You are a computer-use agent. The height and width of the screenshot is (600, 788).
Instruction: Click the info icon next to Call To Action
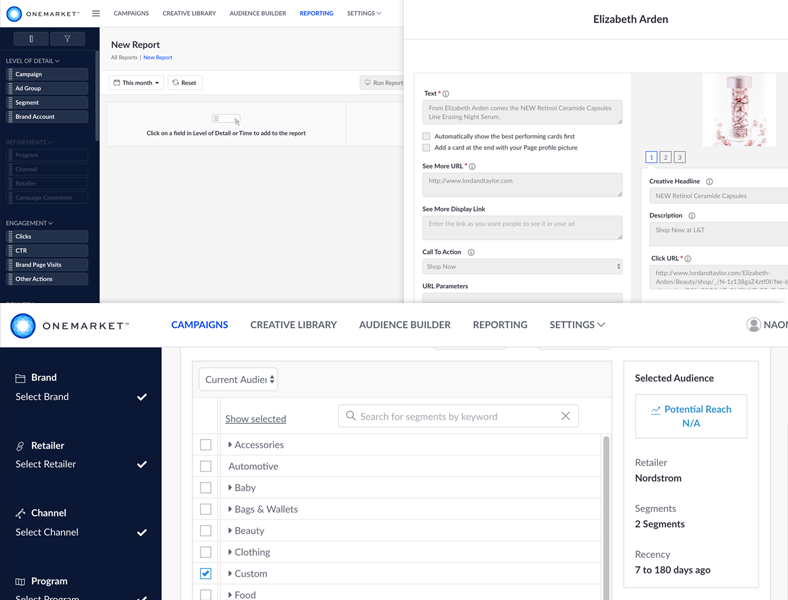(471, 252)
